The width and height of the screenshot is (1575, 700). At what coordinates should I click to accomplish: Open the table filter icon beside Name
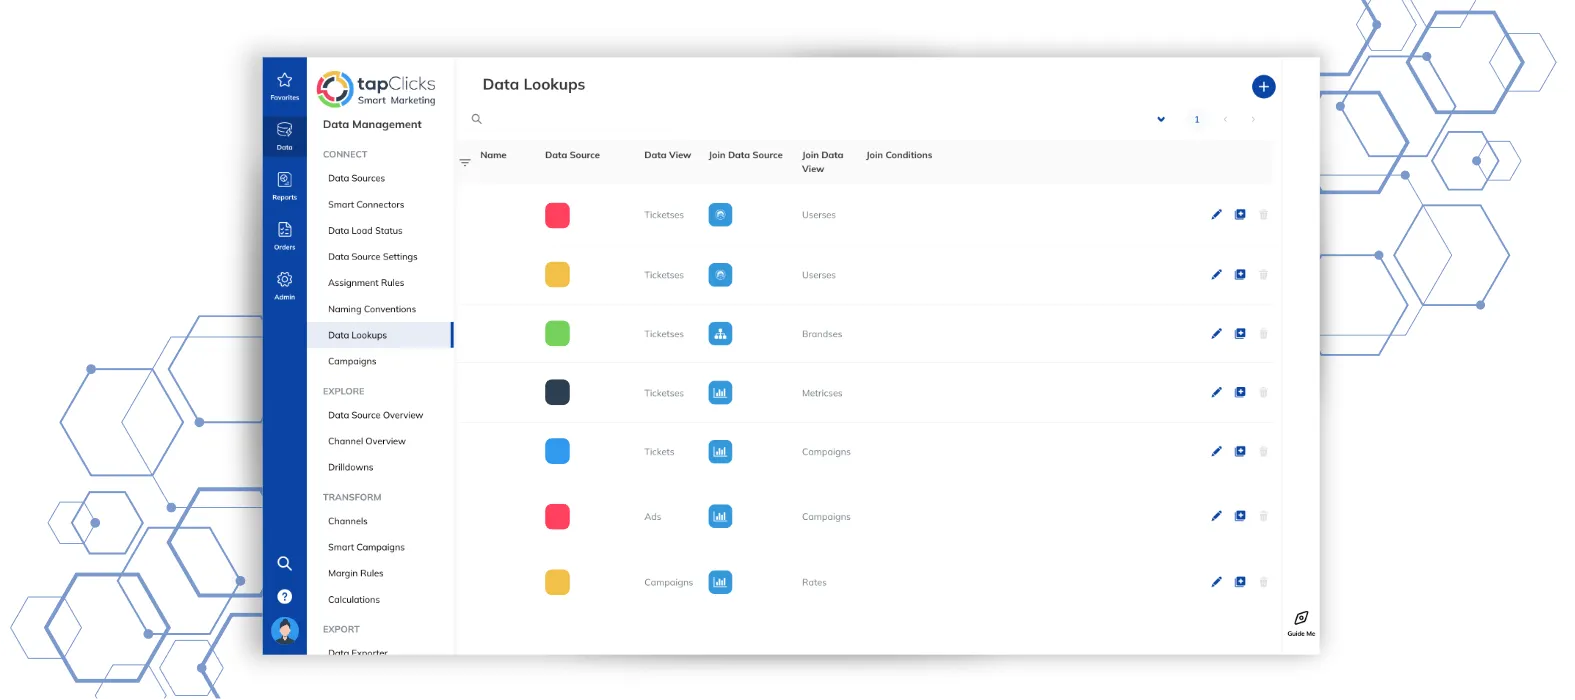[x=465, y=162]
